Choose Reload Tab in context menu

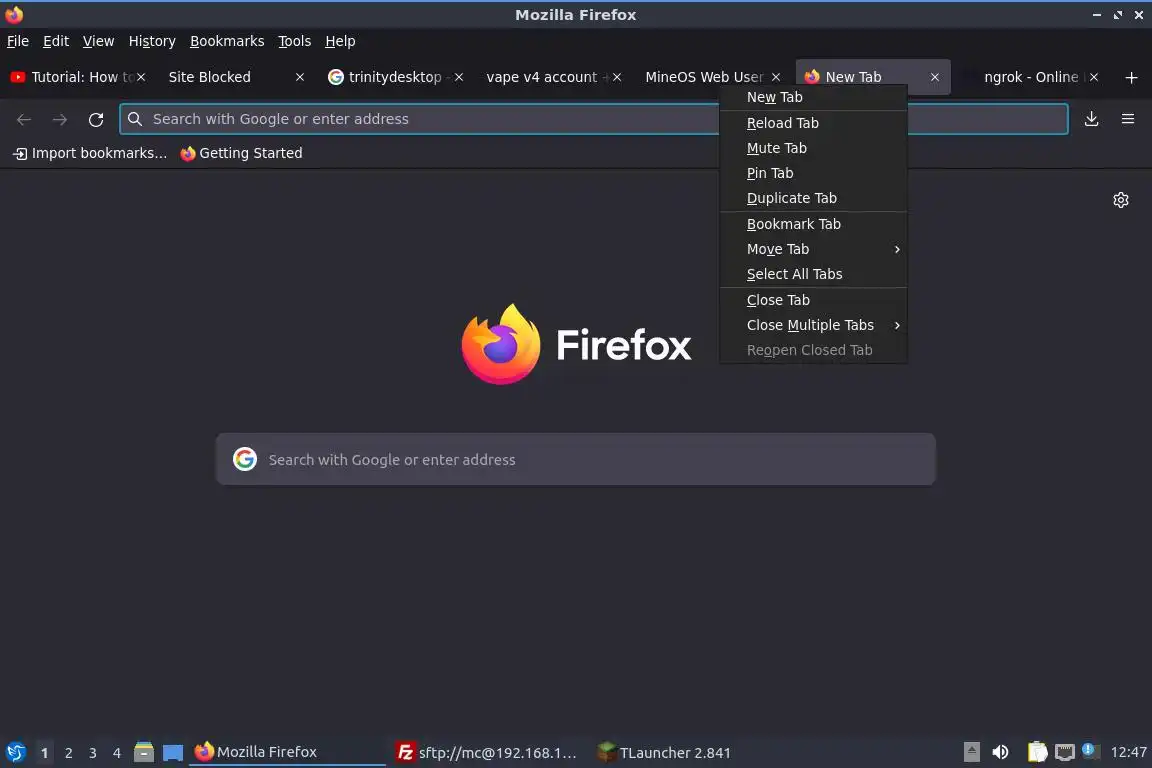coord(813,123)
